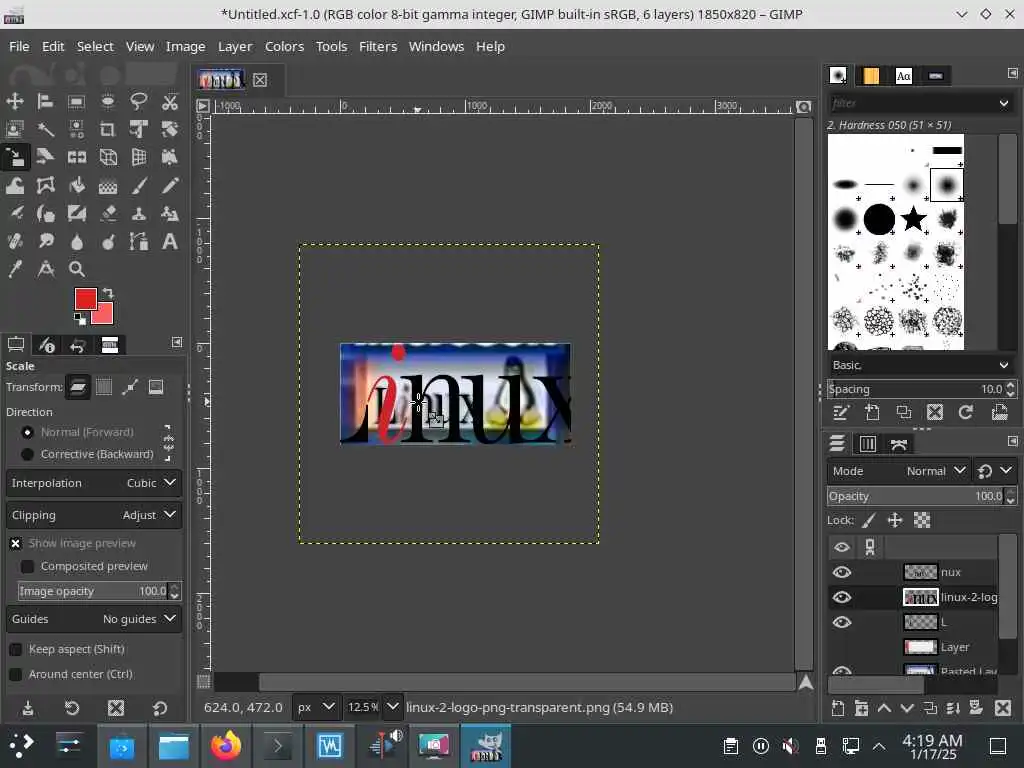Image resolution: width=1024 pixels, height=768 pixels.
Task: Hide the L layer
Action: (842, 622)
